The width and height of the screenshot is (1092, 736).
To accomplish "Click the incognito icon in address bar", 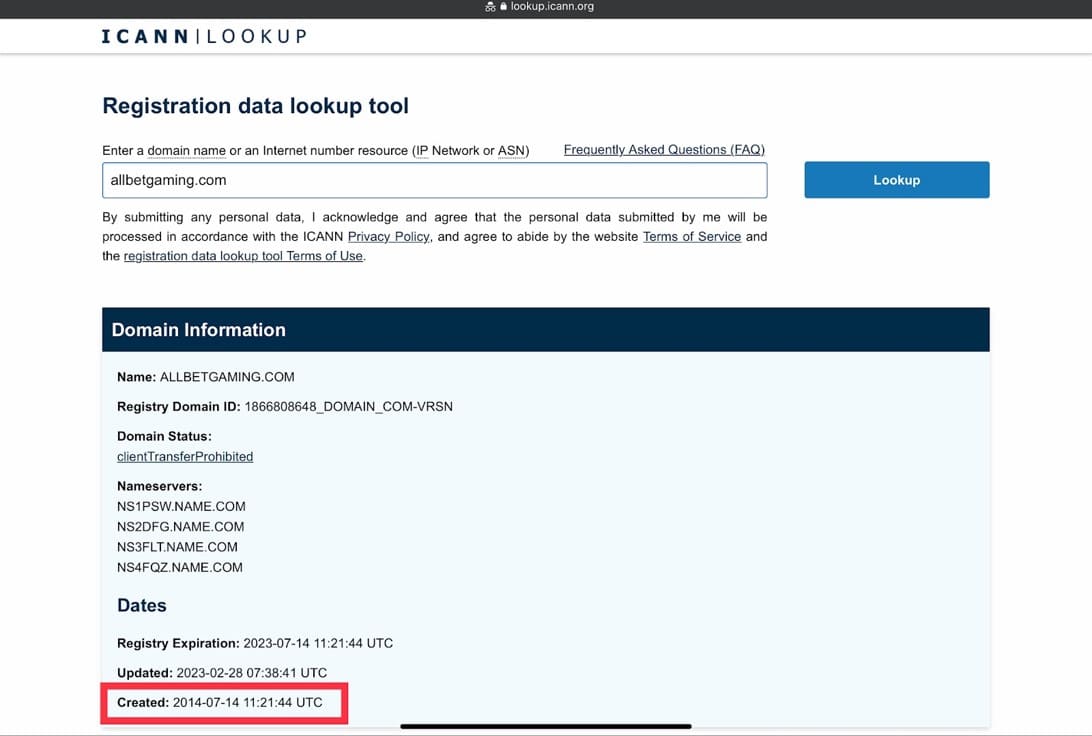I will 490,7.
